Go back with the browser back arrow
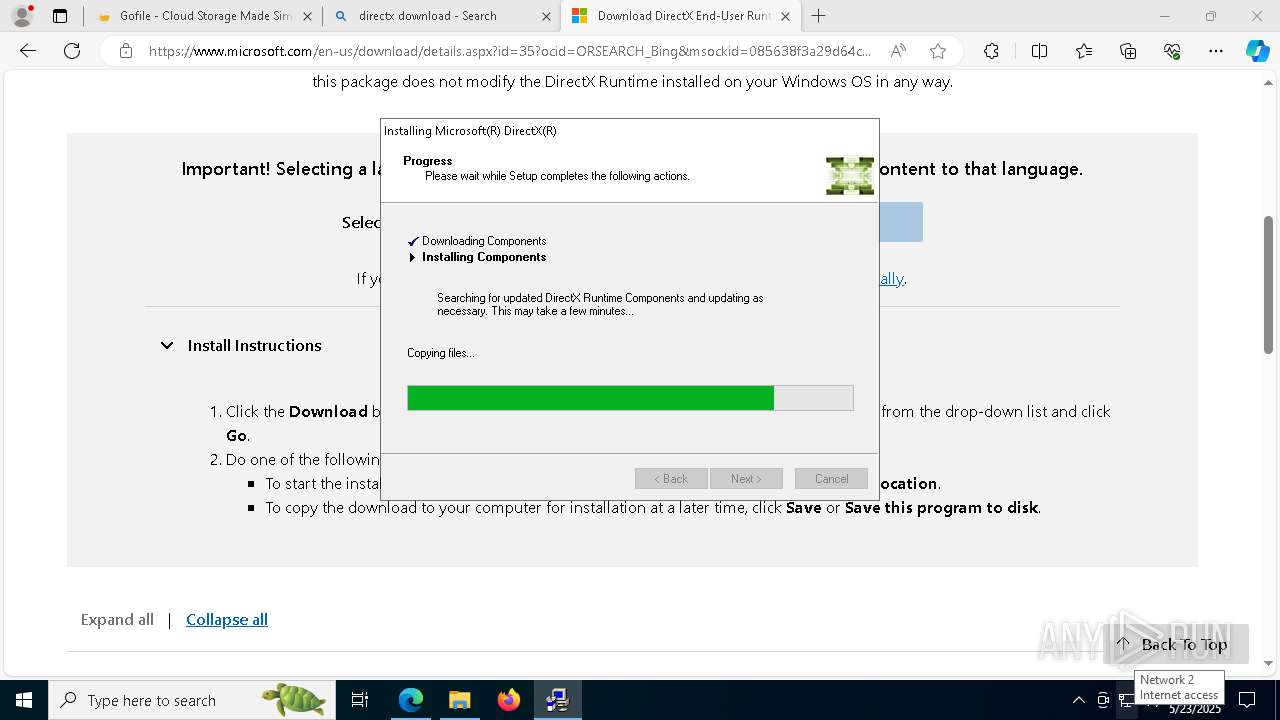This screenshot has width=1280, height=720. click(x=28, y=51)
